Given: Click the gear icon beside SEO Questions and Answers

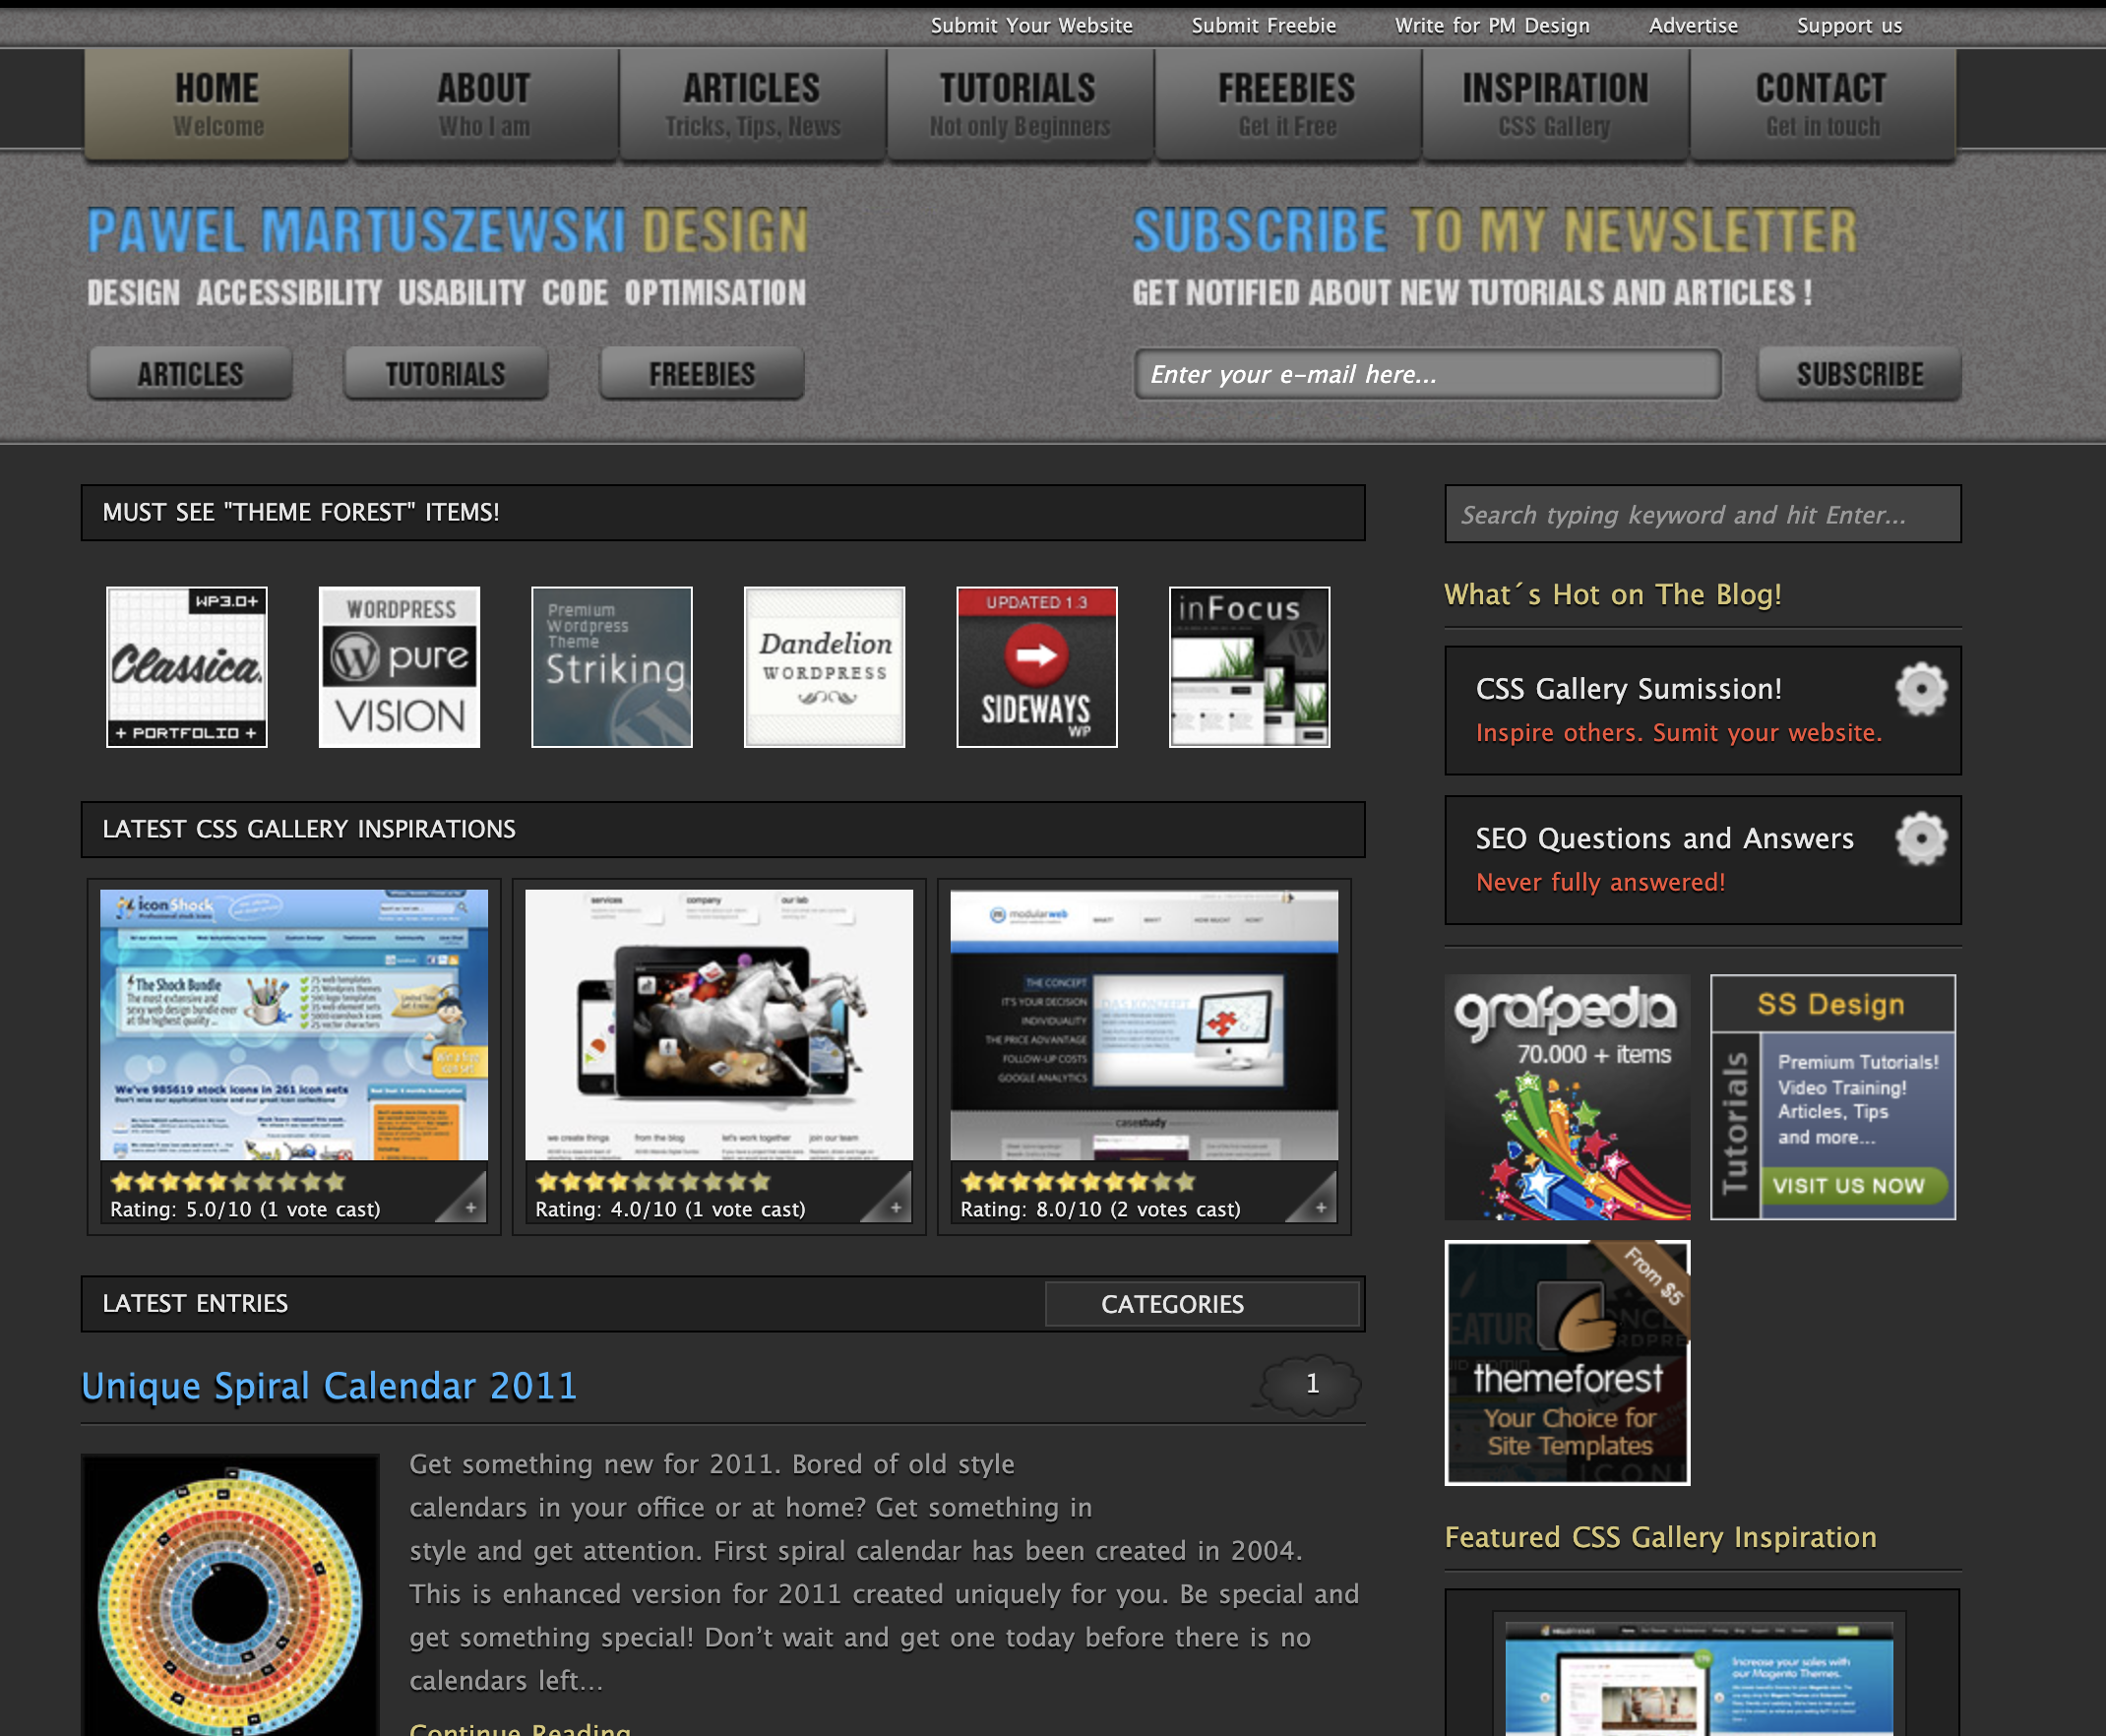Looking at the screenshot, I should [x=1921, y=839].
